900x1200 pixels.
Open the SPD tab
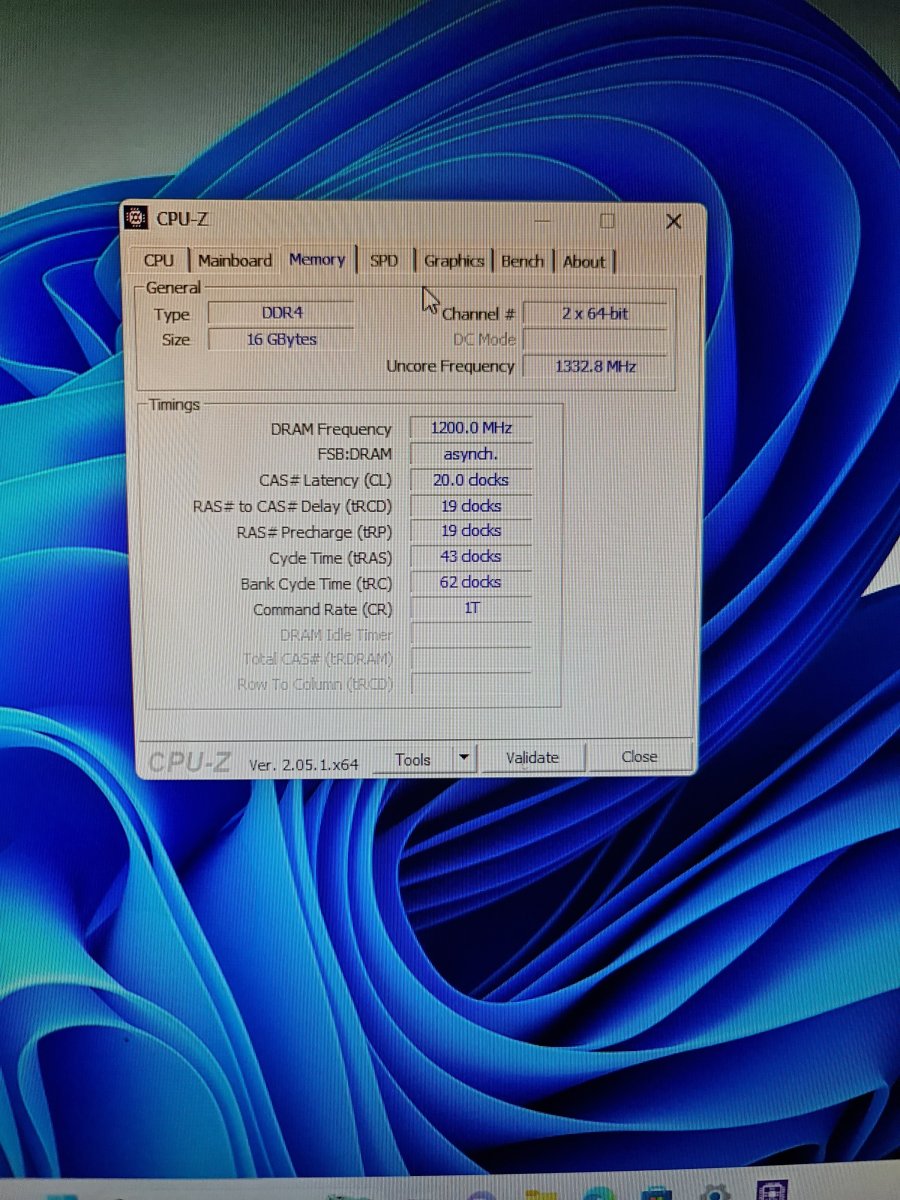click(384, 260)
